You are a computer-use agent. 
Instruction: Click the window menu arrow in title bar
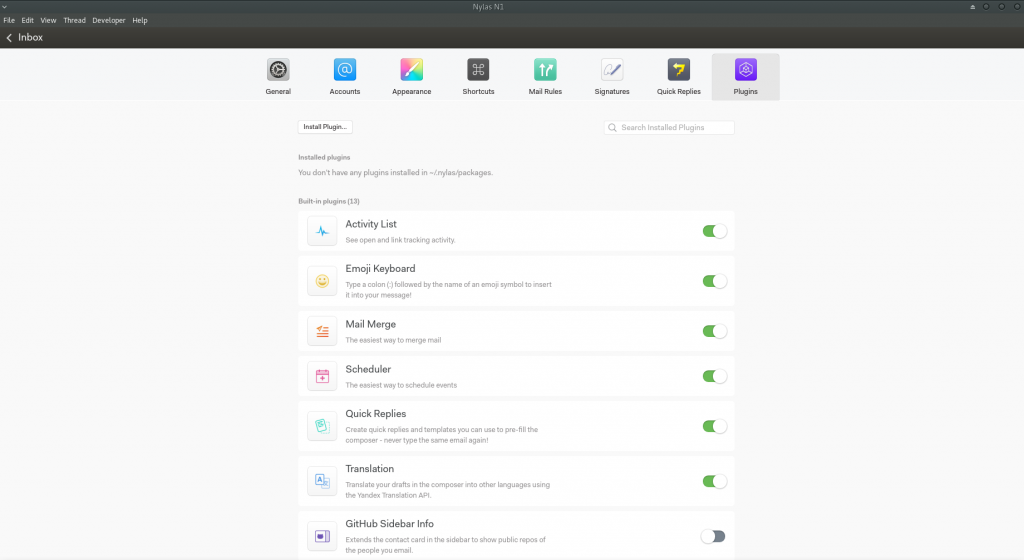(x=5, y=7)
